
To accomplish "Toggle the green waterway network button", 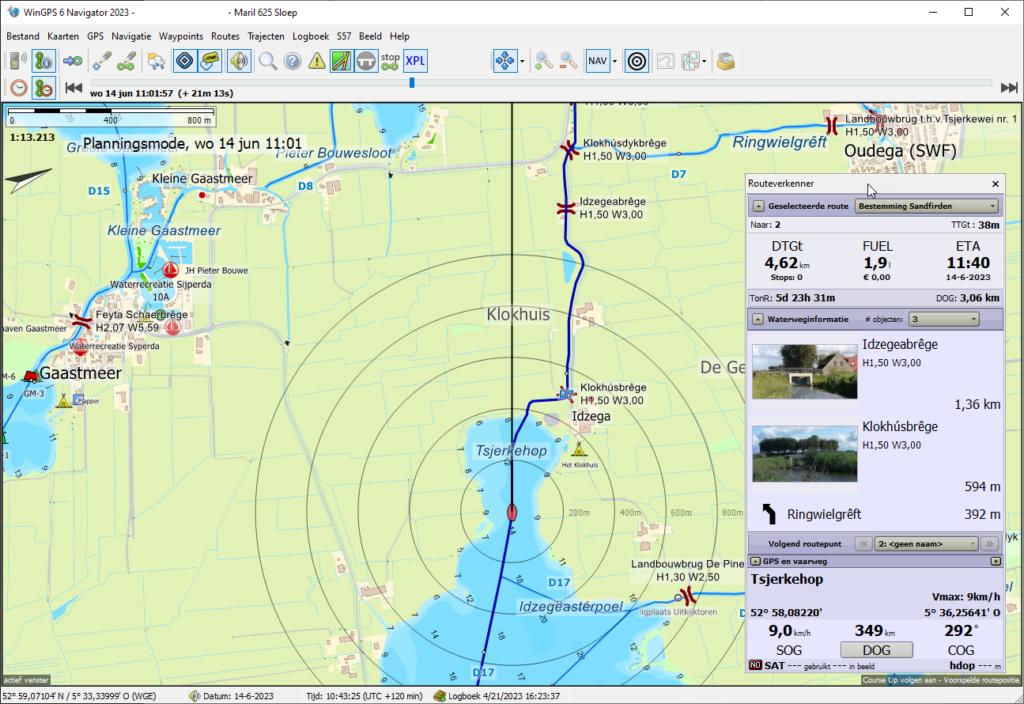I will coord(341,61).
